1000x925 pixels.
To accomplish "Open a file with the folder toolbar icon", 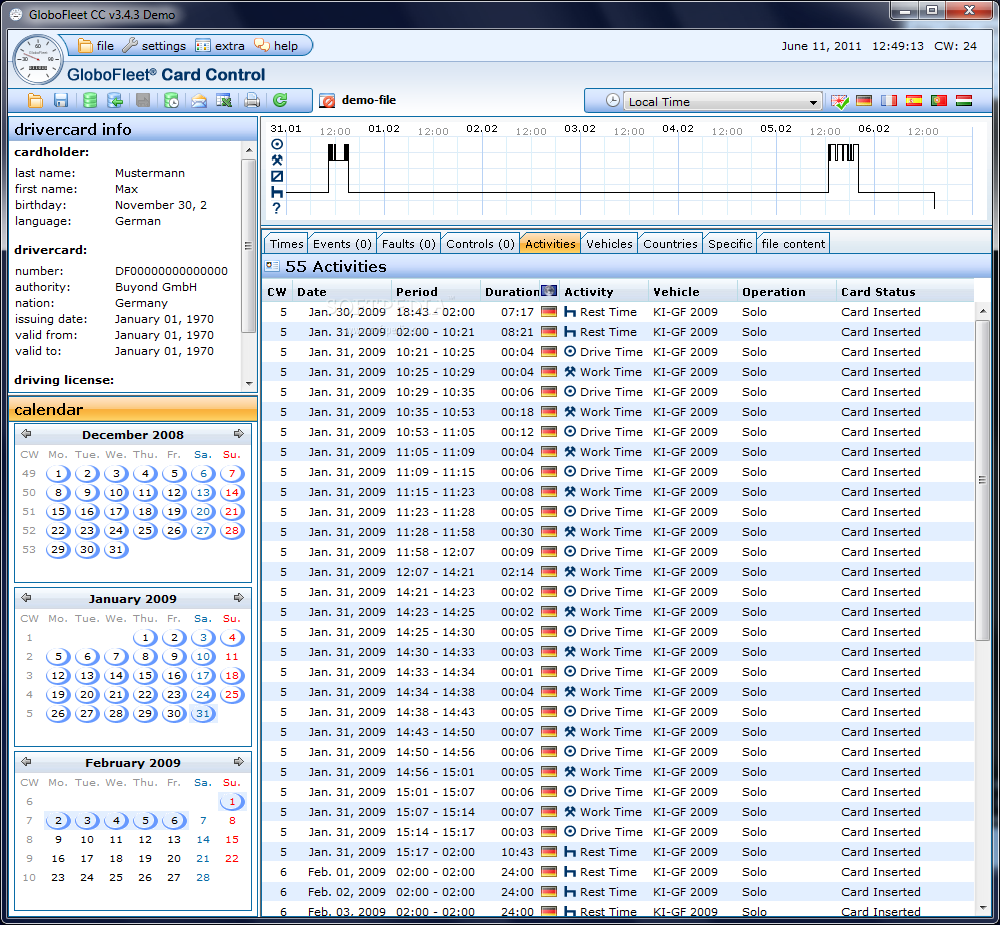I will point(35,101).
